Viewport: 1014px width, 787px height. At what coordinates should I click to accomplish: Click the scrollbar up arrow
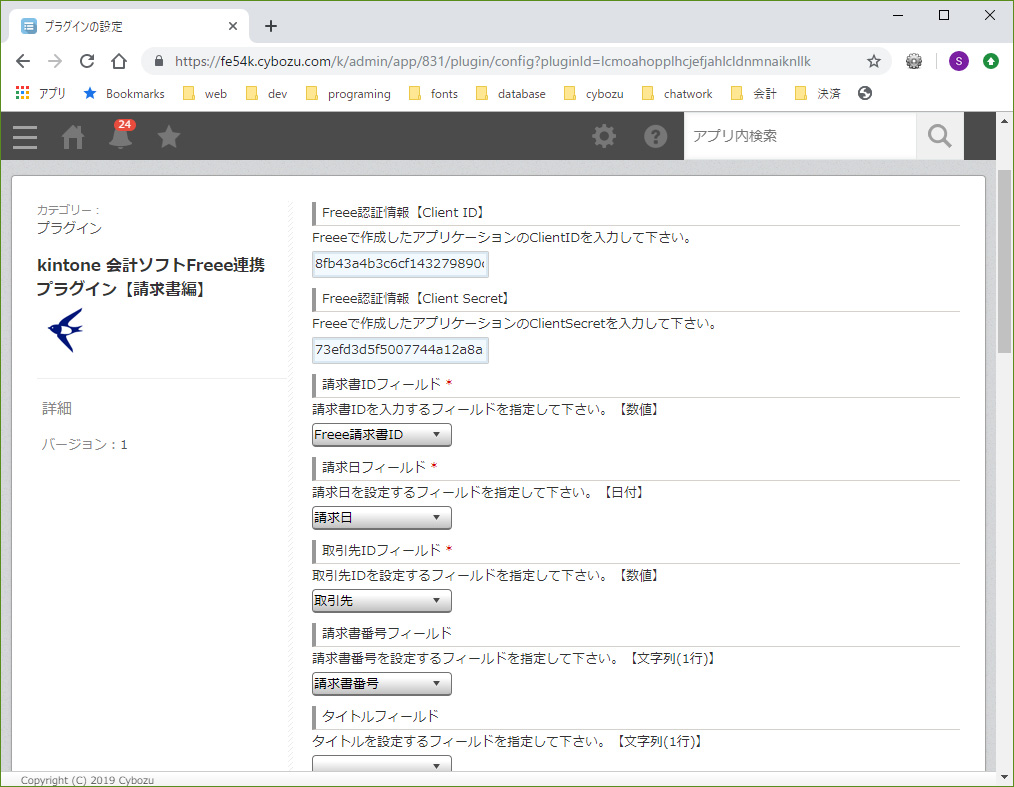(1004, 121)
